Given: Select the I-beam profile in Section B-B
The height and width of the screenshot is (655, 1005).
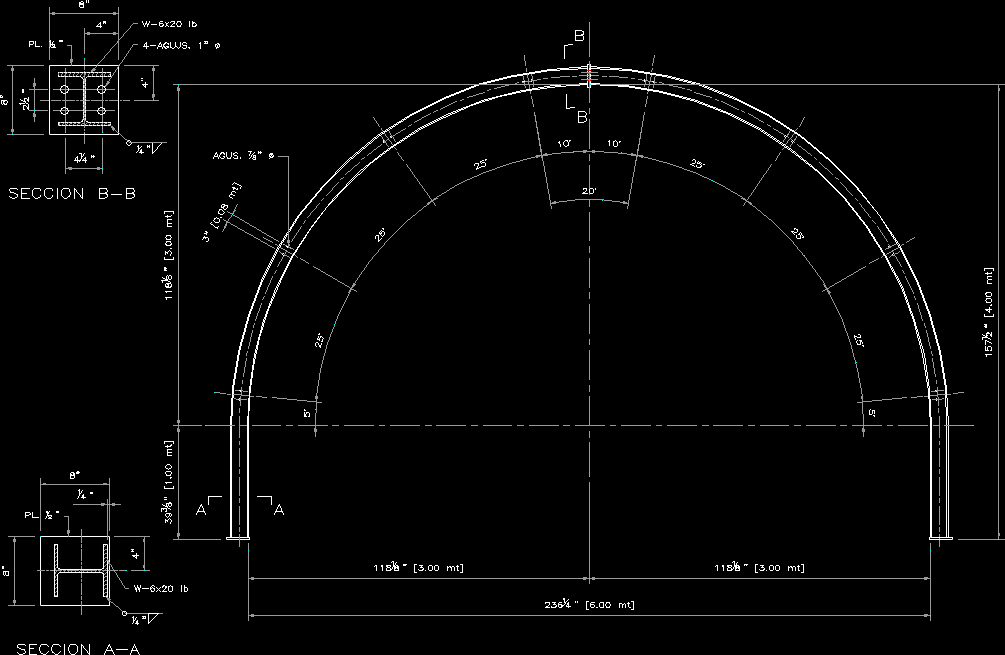Looking at the screenshot, I should point(83,101).
